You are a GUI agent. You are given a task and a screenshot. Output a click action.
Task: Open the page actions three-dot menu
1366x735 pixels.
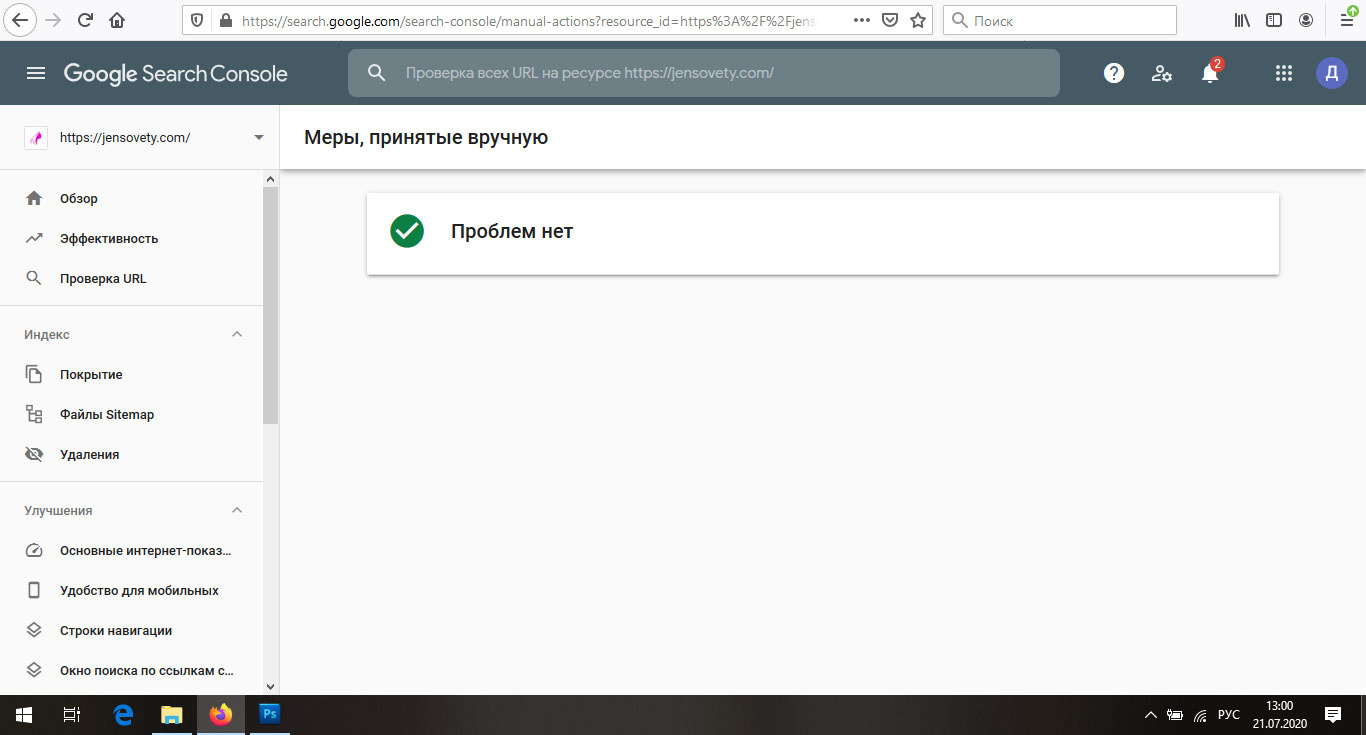862,20
